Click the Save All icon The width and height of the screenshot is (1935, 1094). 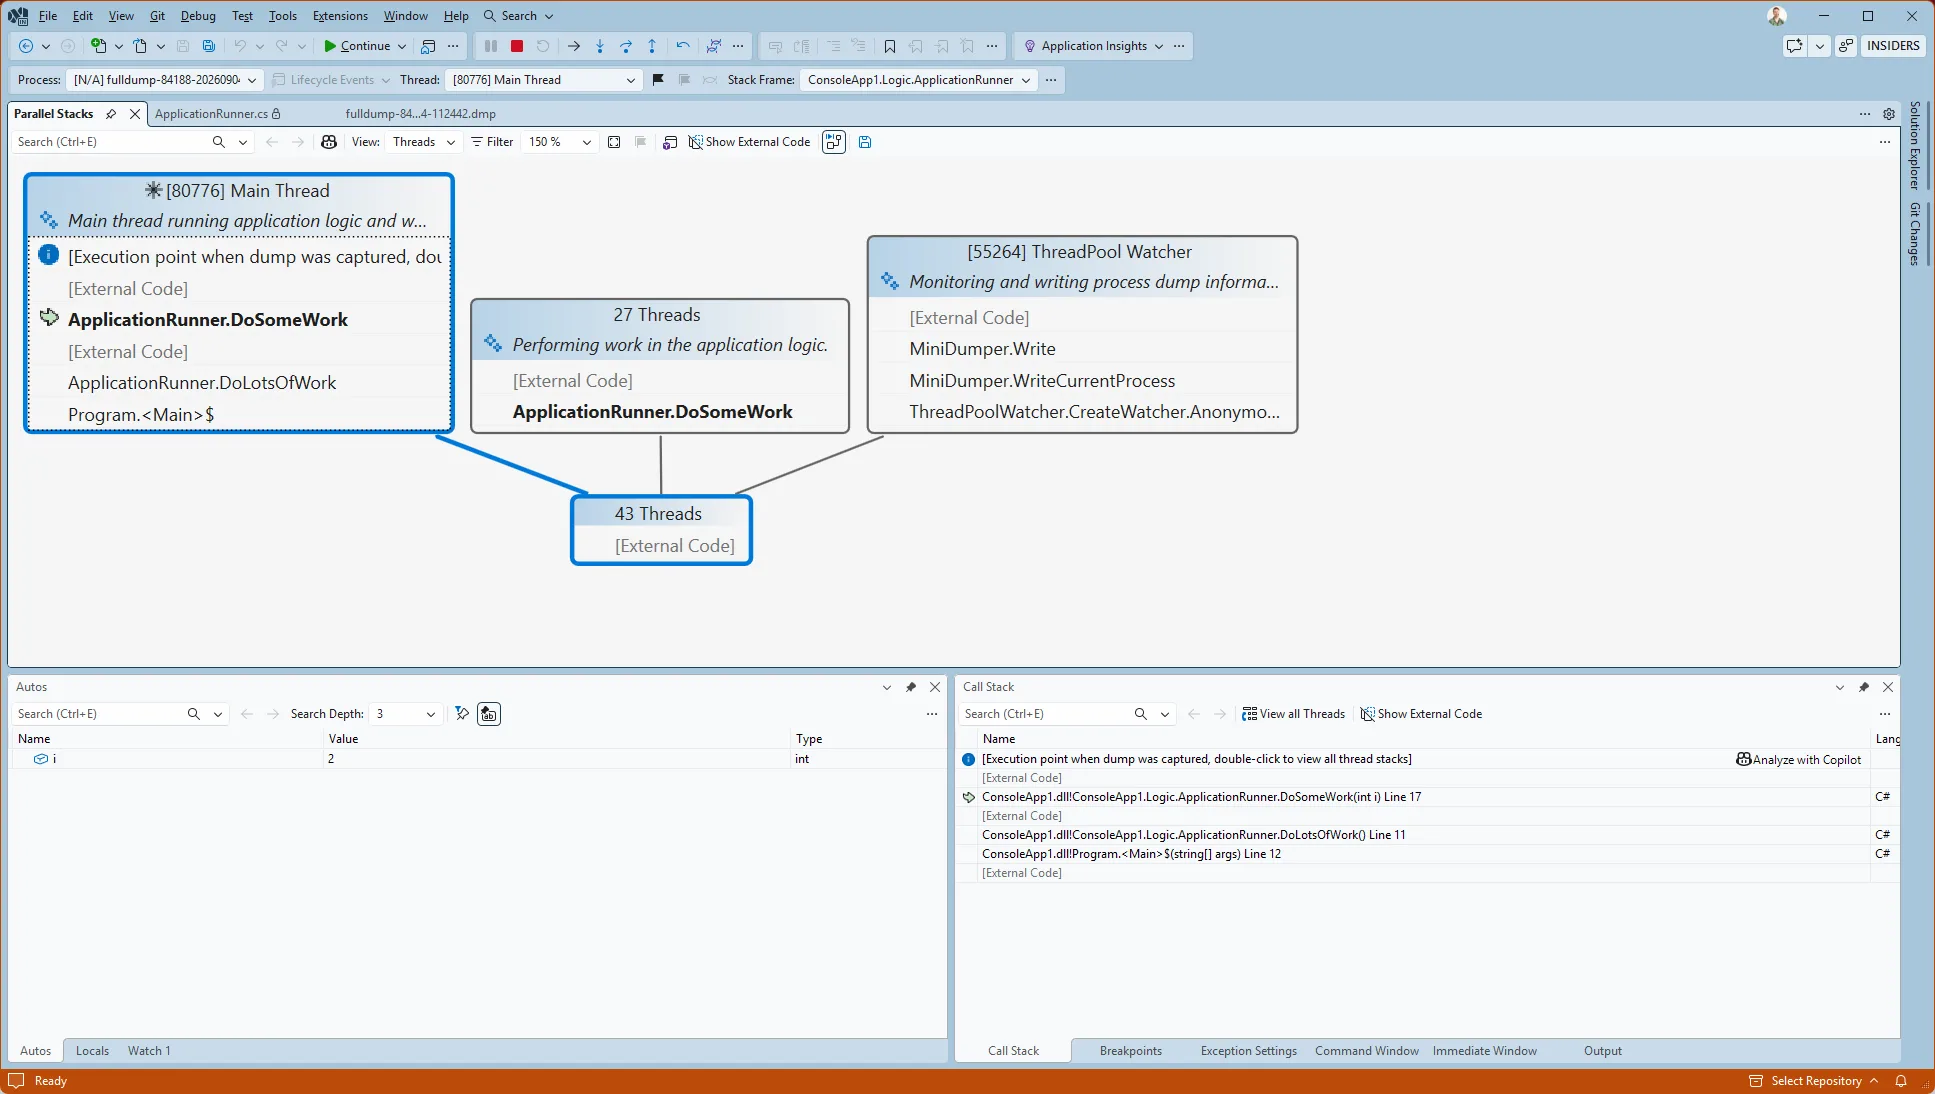tap(209, 46)
